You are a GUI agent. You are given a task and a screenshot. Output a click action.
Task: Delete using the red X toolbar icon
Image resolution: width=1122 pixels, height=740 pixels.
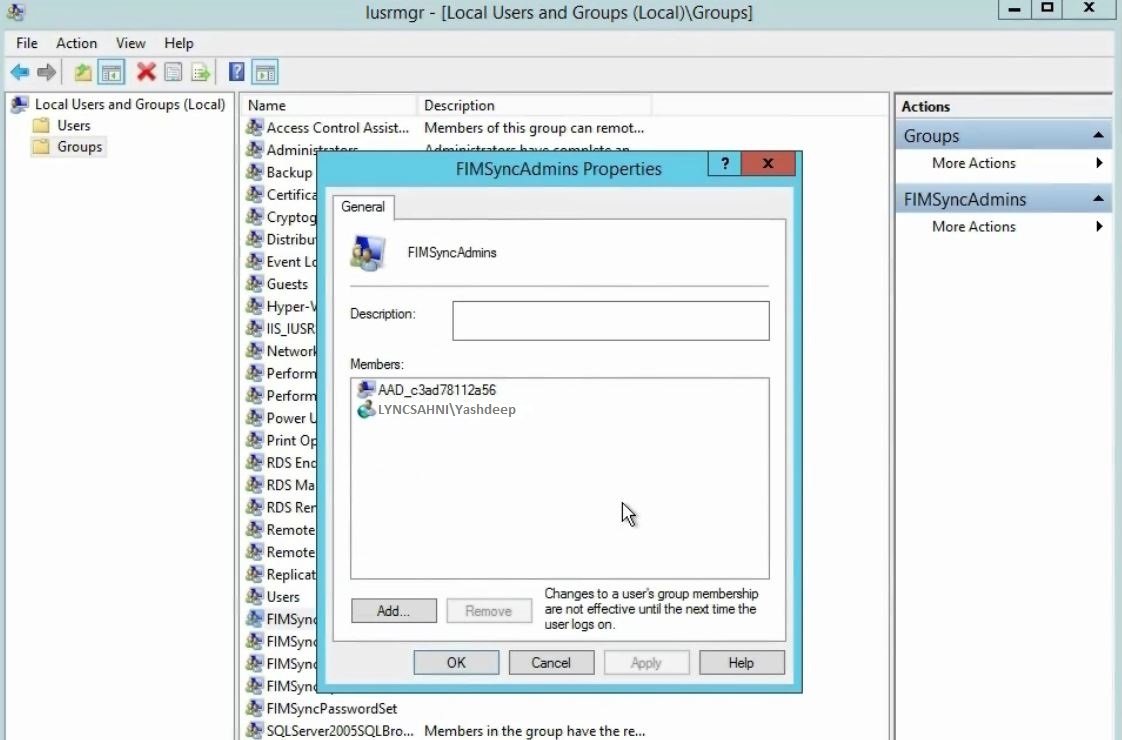146,72
